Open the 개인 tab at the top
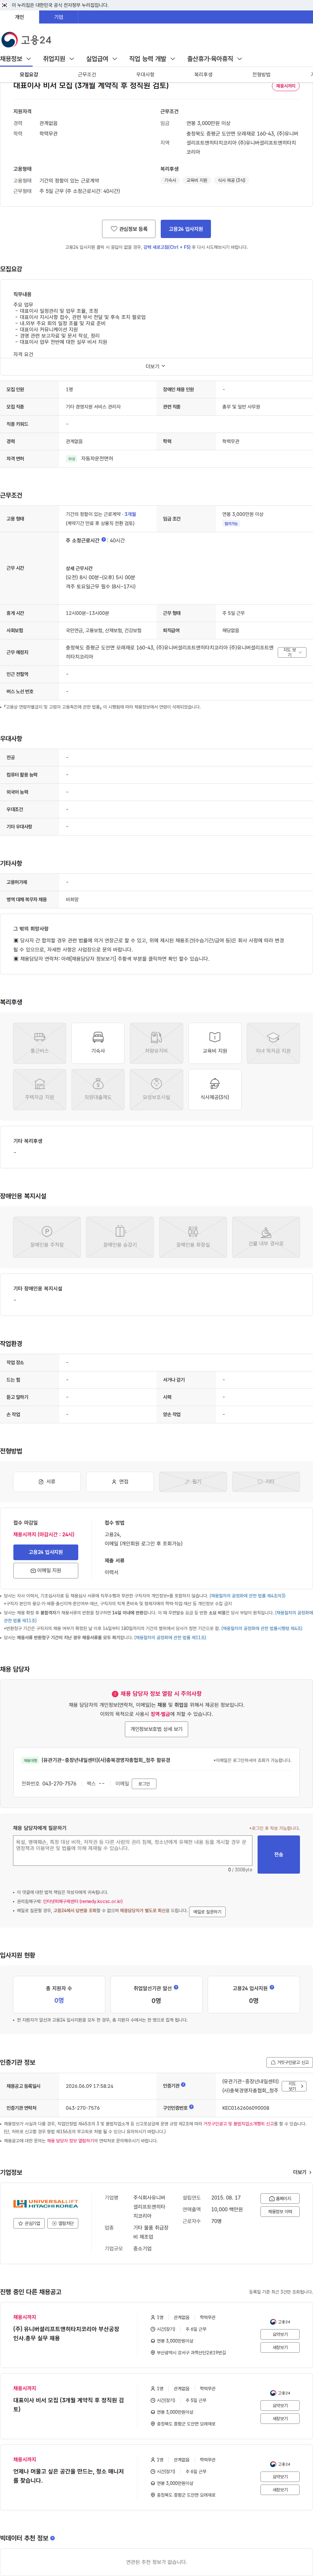313x2576 pixels. pos(19,17)
